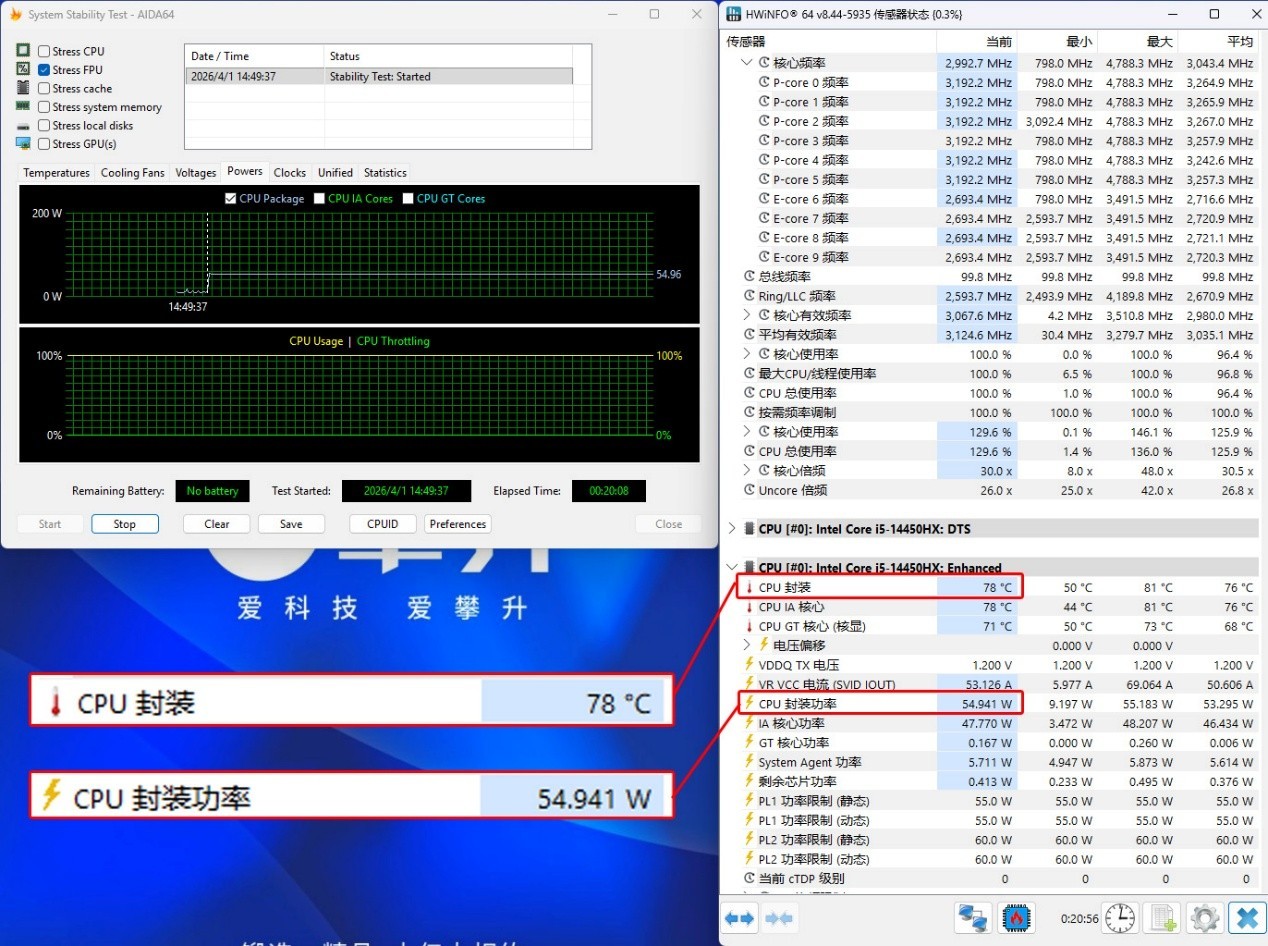Click HWiNFO expand columns arrows icon
Screen dimensions: 1268x946
739,918
